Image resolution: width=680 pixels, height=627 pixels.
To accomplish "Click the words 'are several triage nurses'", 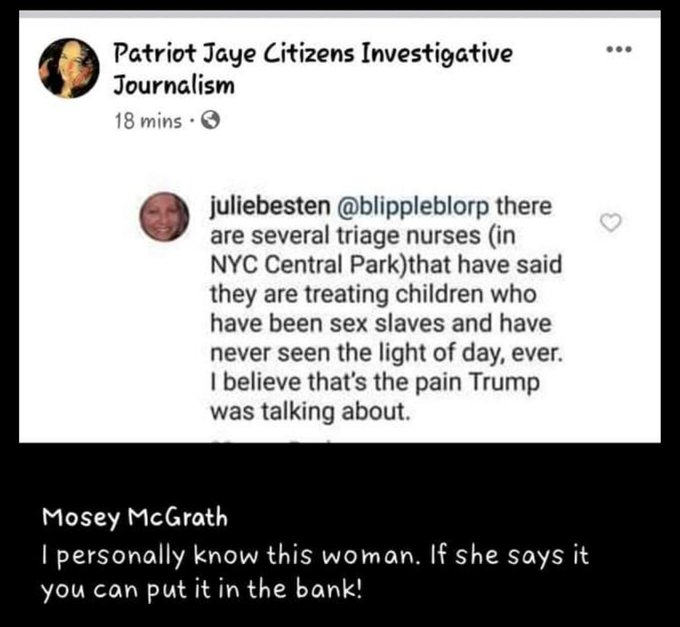I will coord(345,236).
